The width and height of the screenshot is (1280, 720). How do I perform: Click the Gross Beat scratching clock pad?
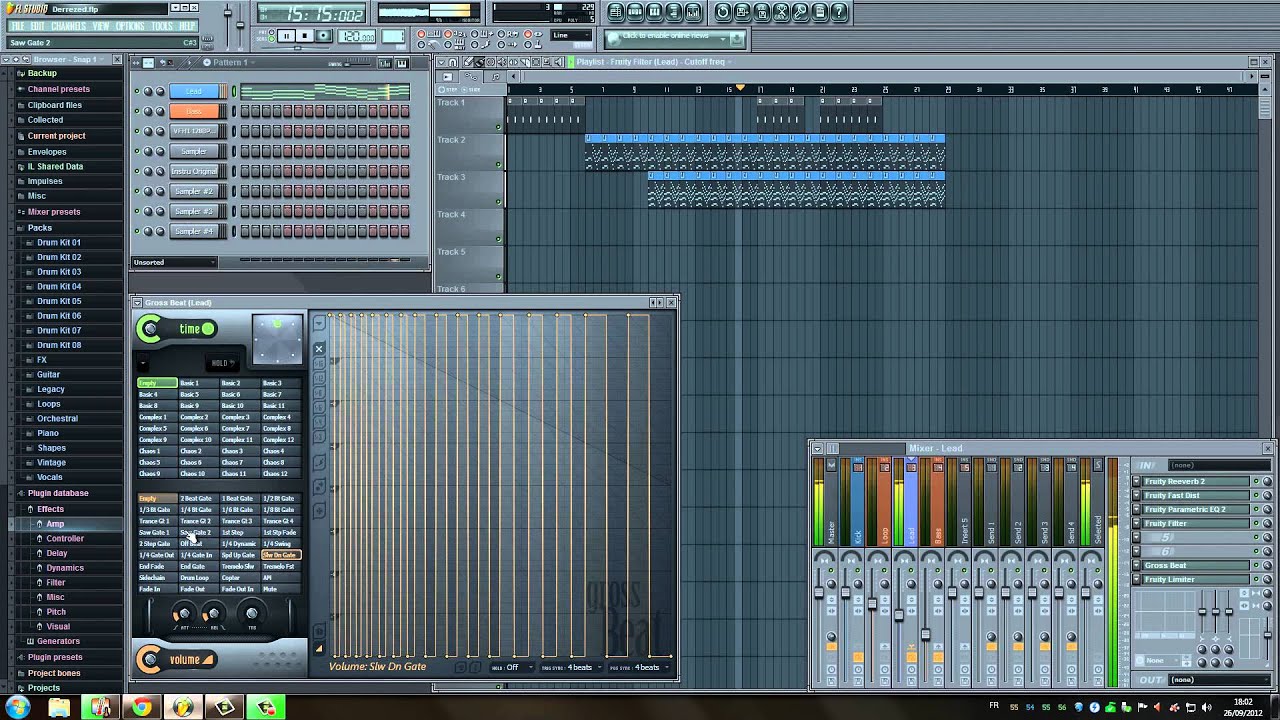(277, 340)
